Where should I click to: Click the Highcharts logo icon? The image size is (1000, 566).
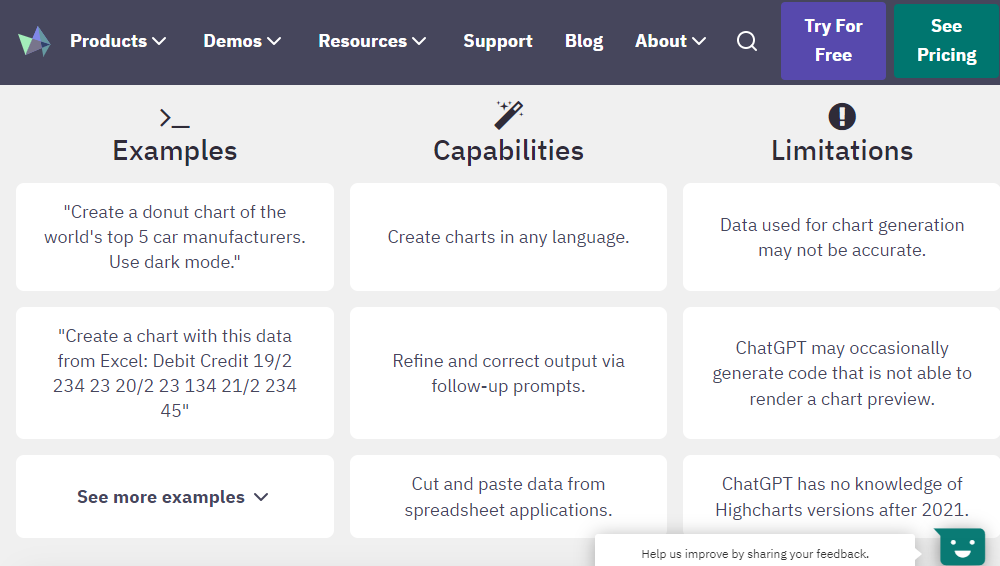pos(34,41)
